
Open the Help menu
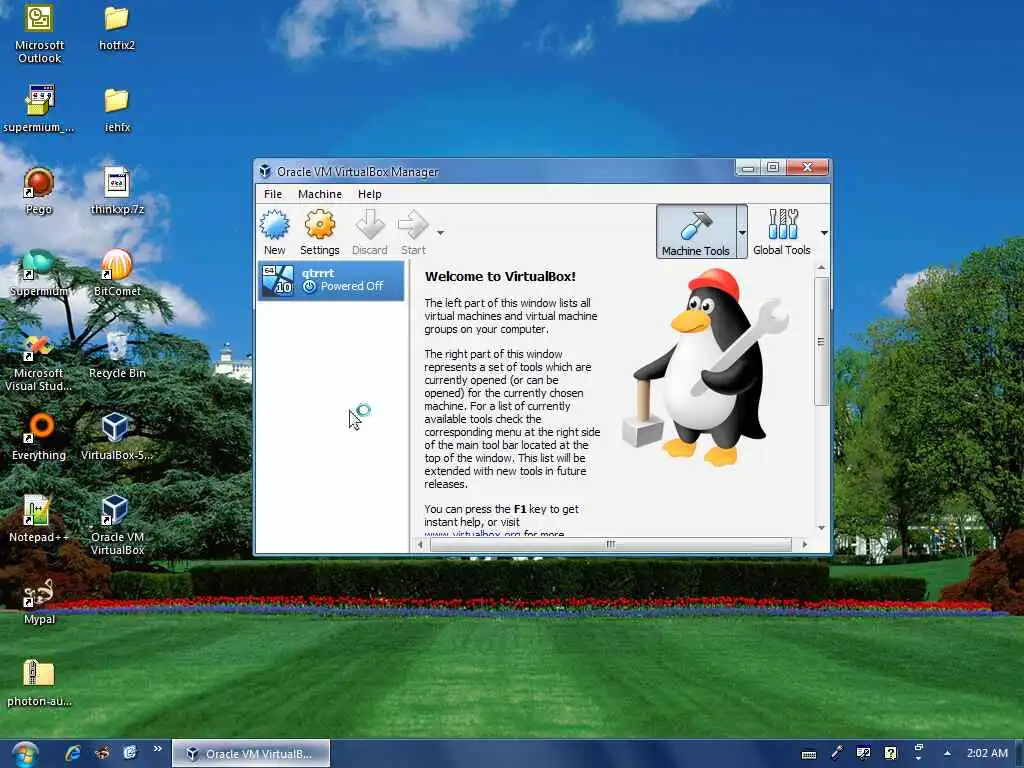coord(370,194)
